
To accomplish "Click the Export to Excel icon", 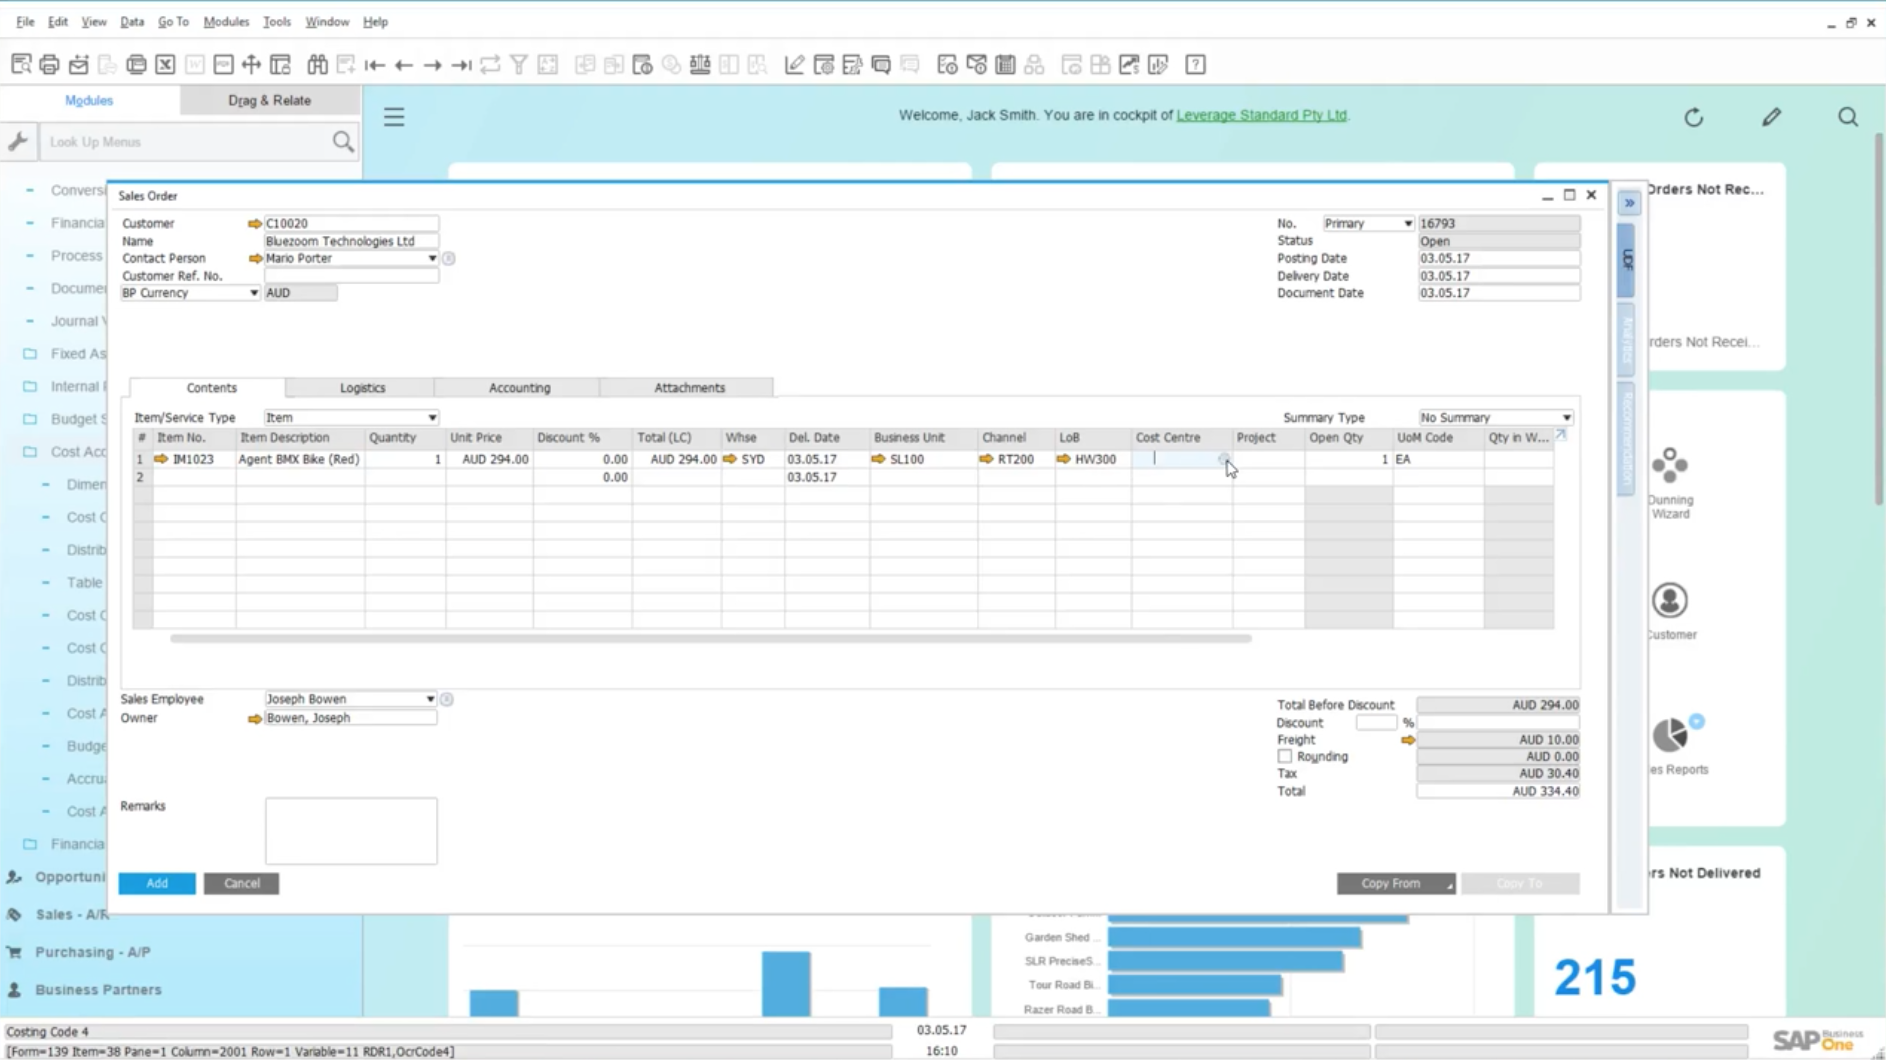I will (x=165, y=65).
